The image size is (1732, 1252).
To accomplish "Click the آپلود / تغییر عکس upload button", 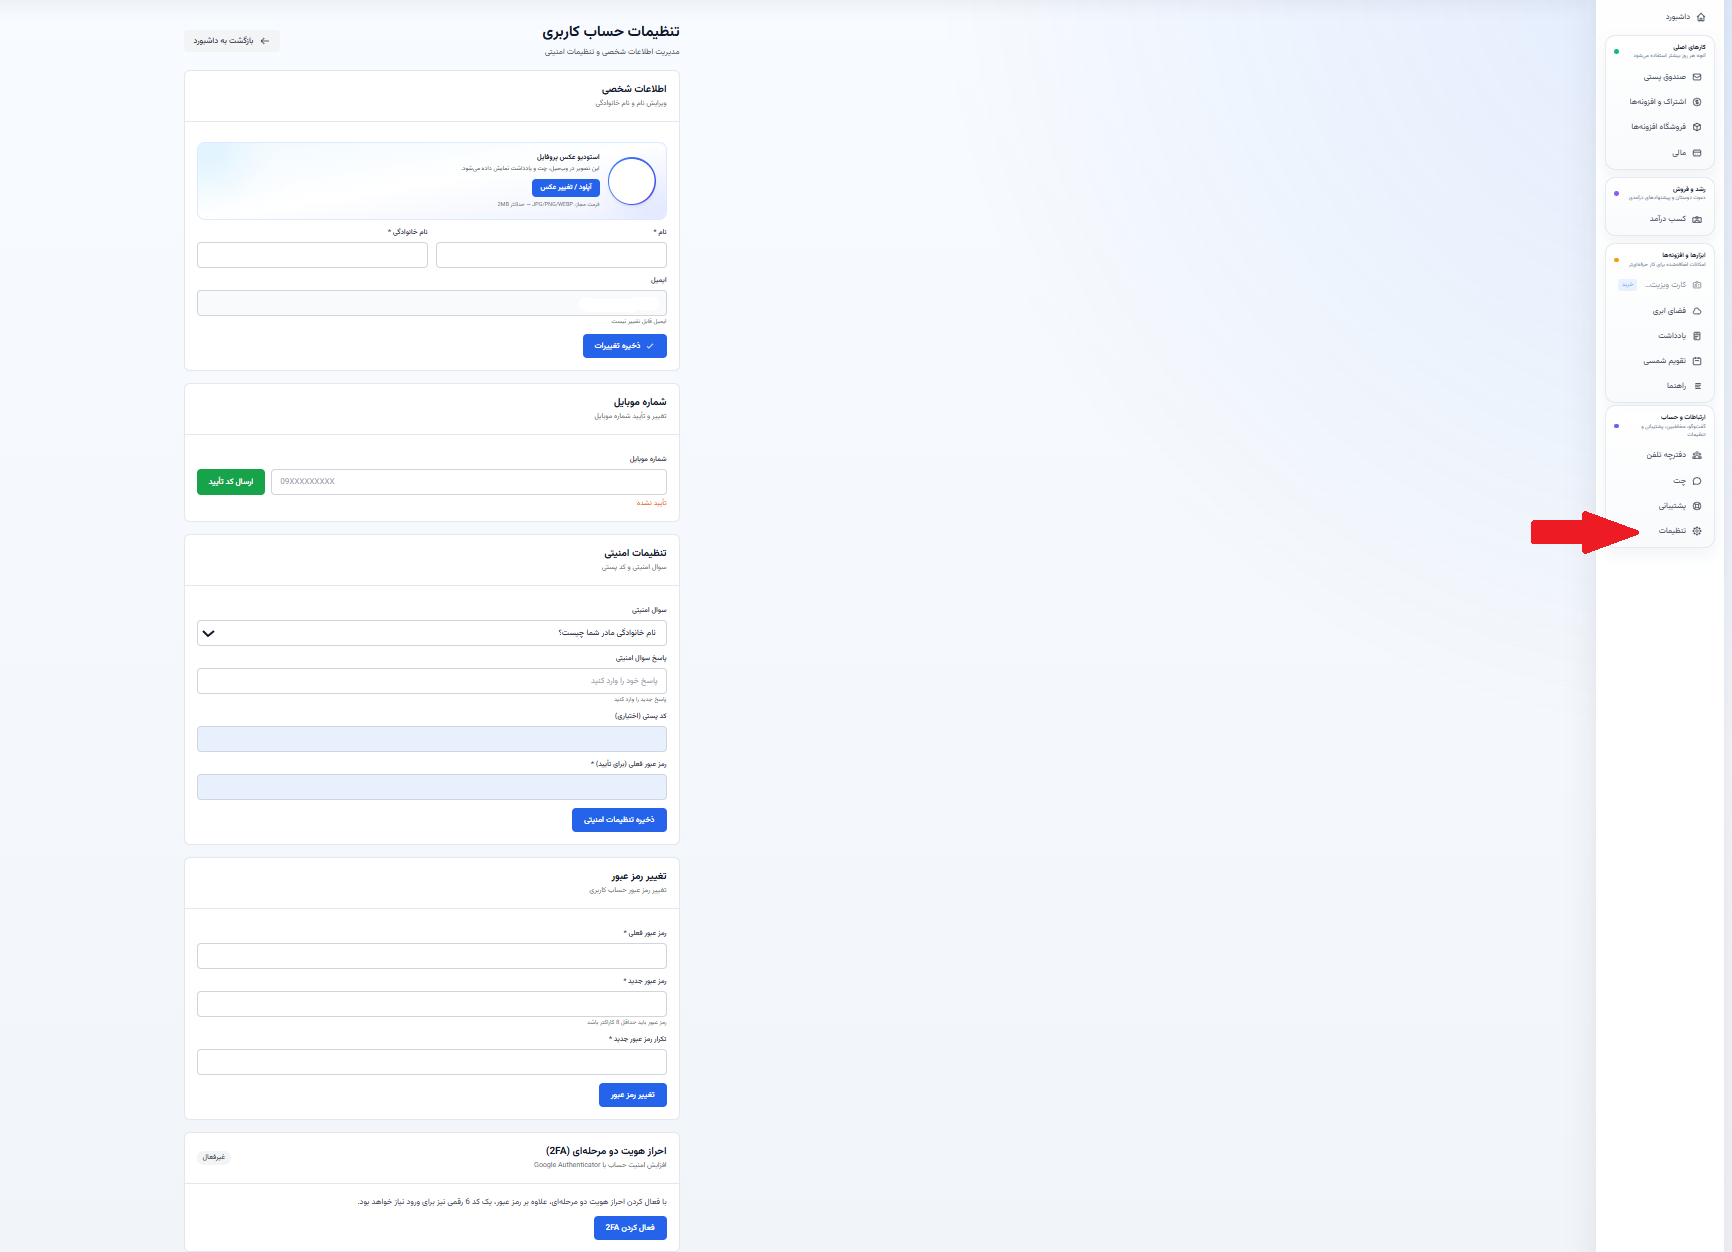I will pyautogui.click(x=566, y=187).
